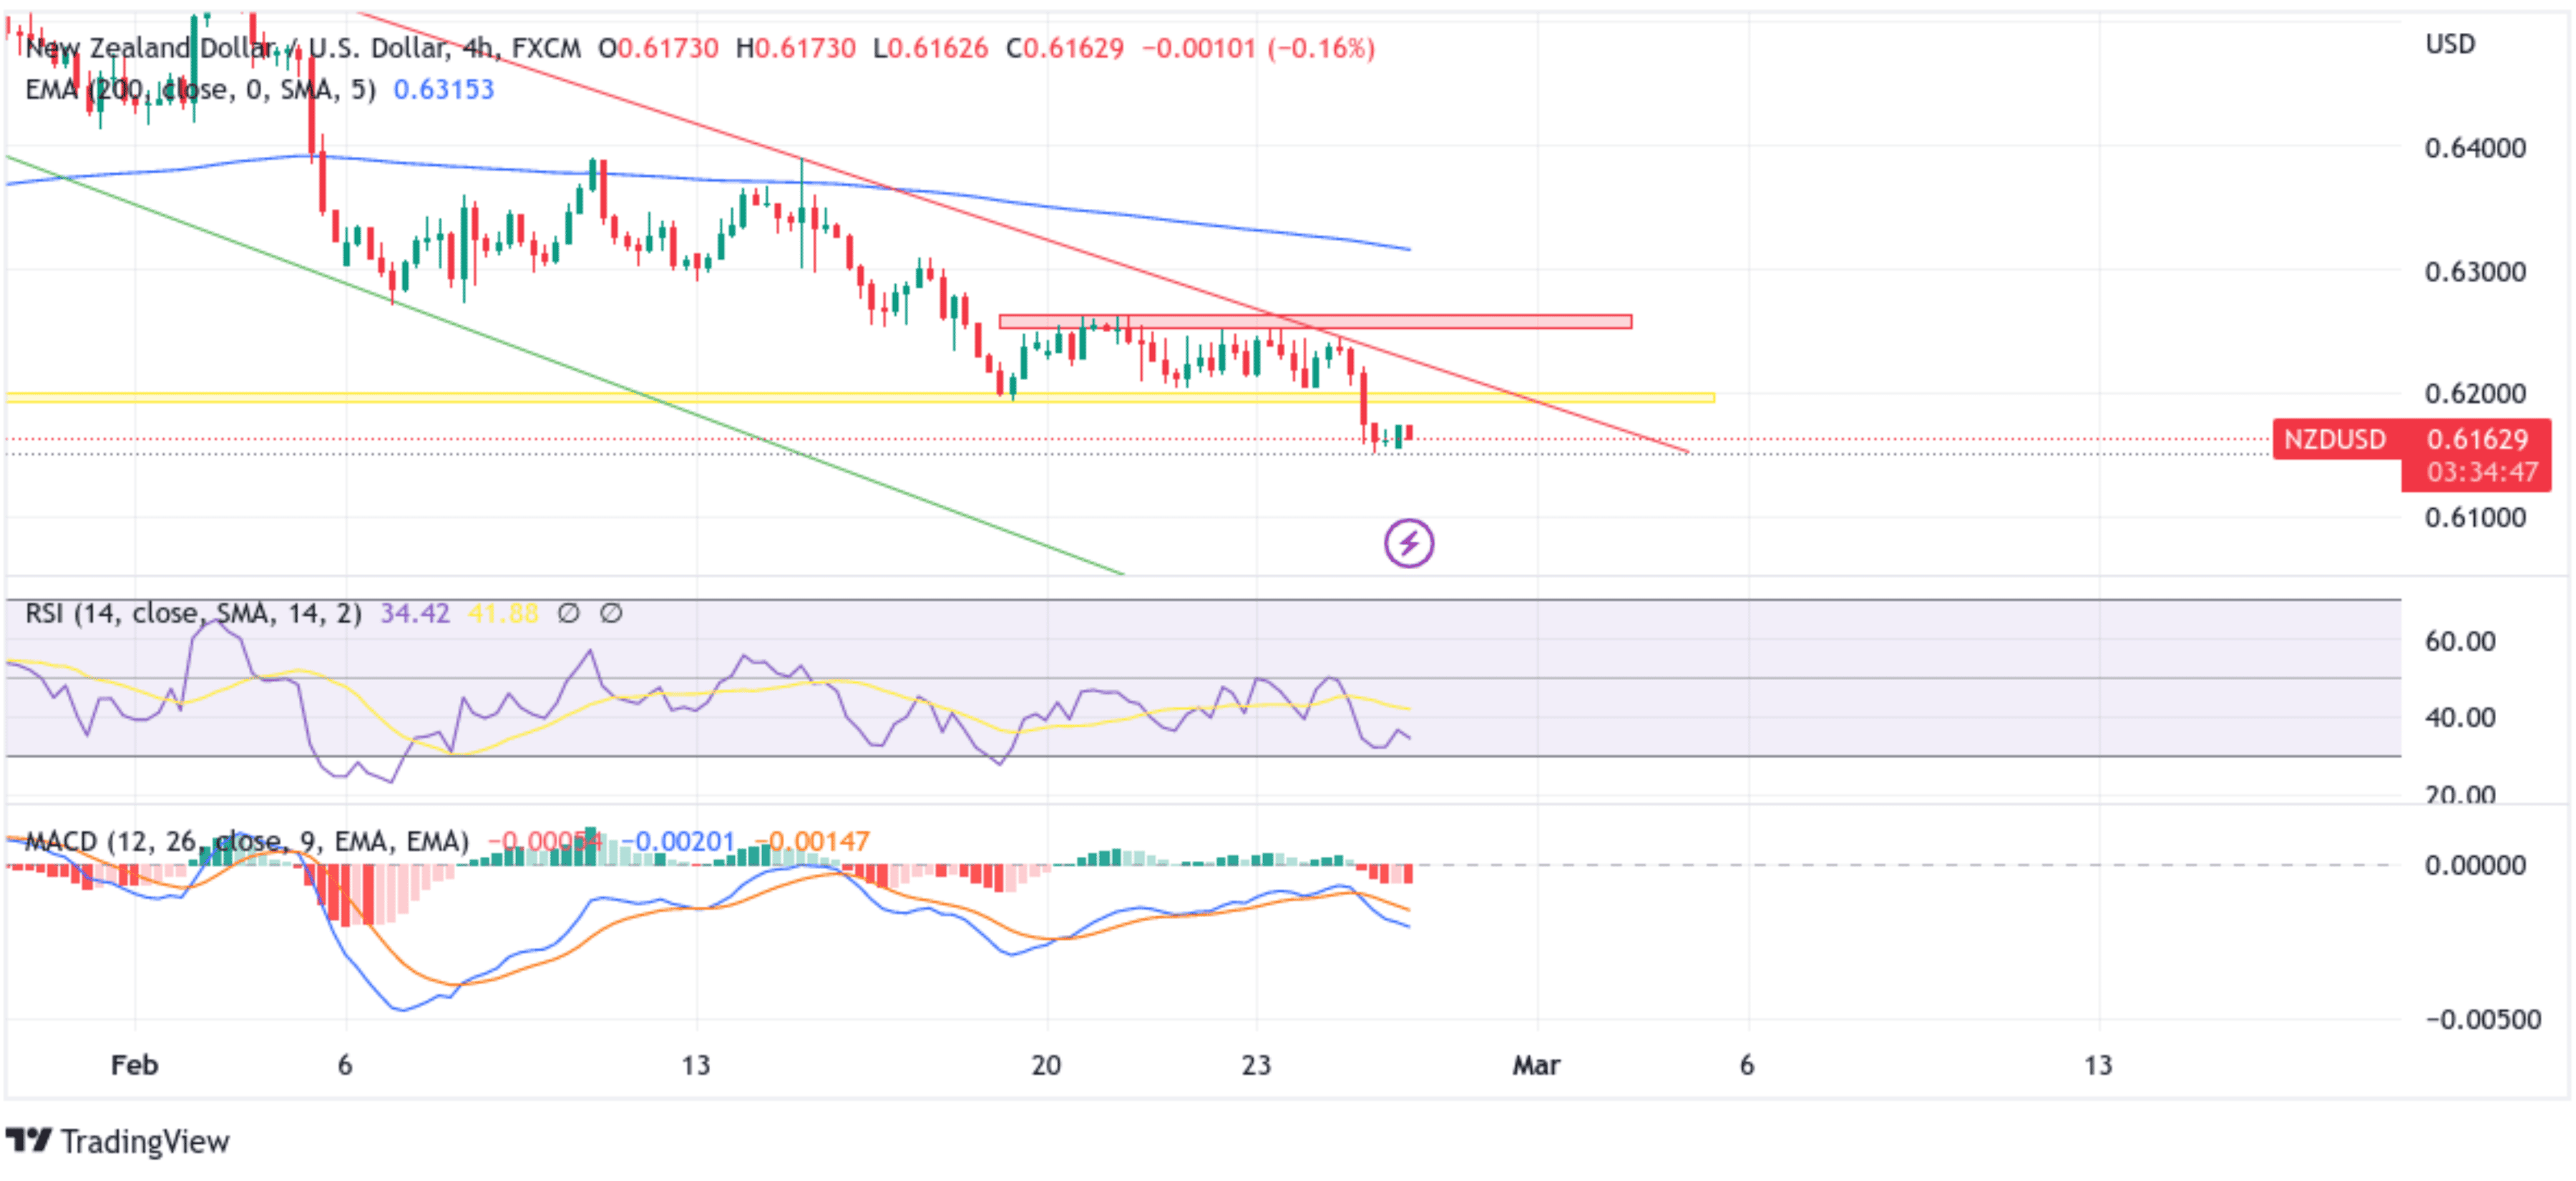Click the open price value O0.61730
2576x1181 pixels.
[x=658, y=48]
